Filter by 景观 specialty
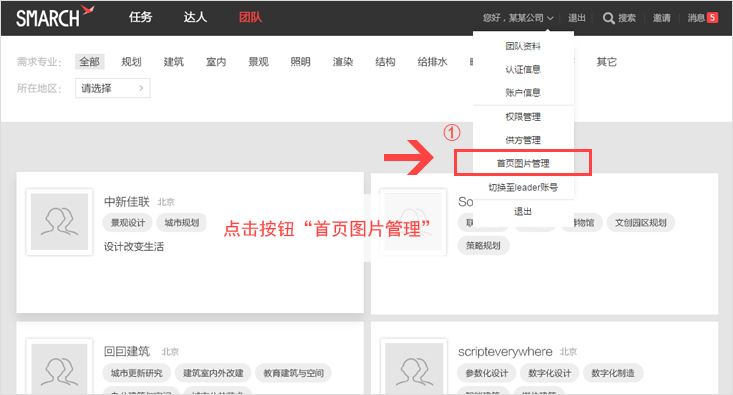 (259, 62)
